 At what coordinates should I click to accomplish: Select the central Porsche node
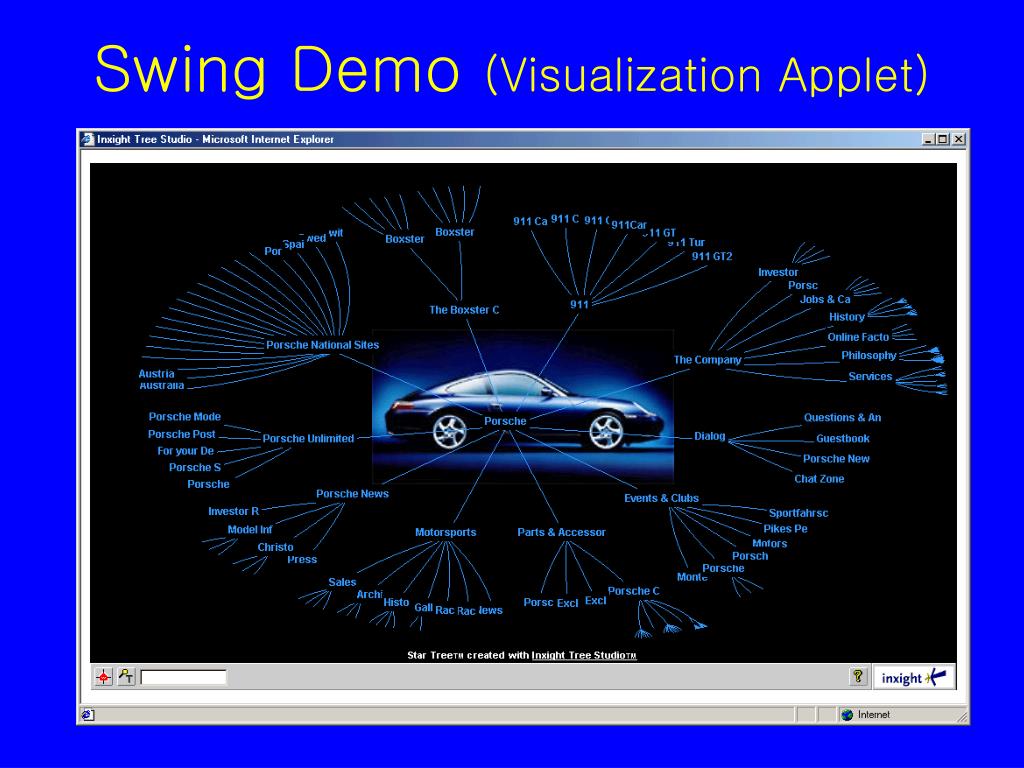click(505, 421)
